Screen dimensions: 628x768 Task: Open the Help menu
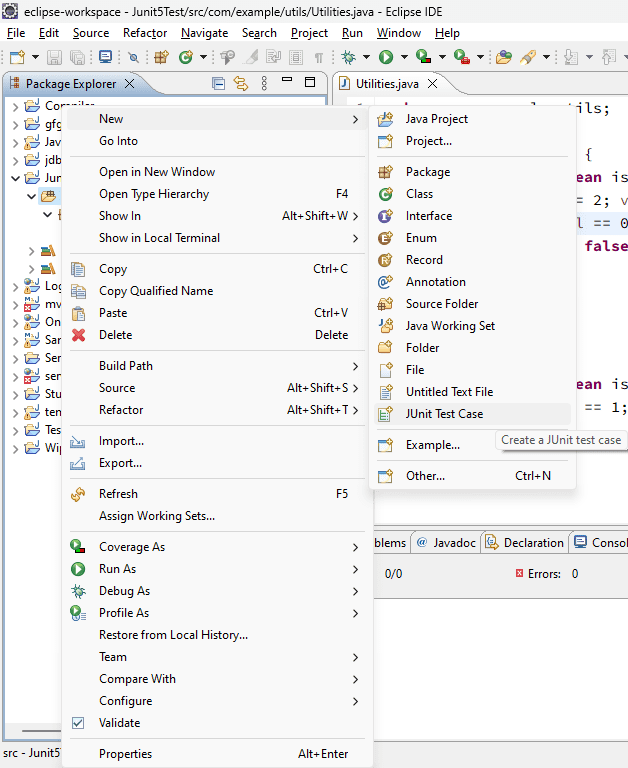coord(447,33)
